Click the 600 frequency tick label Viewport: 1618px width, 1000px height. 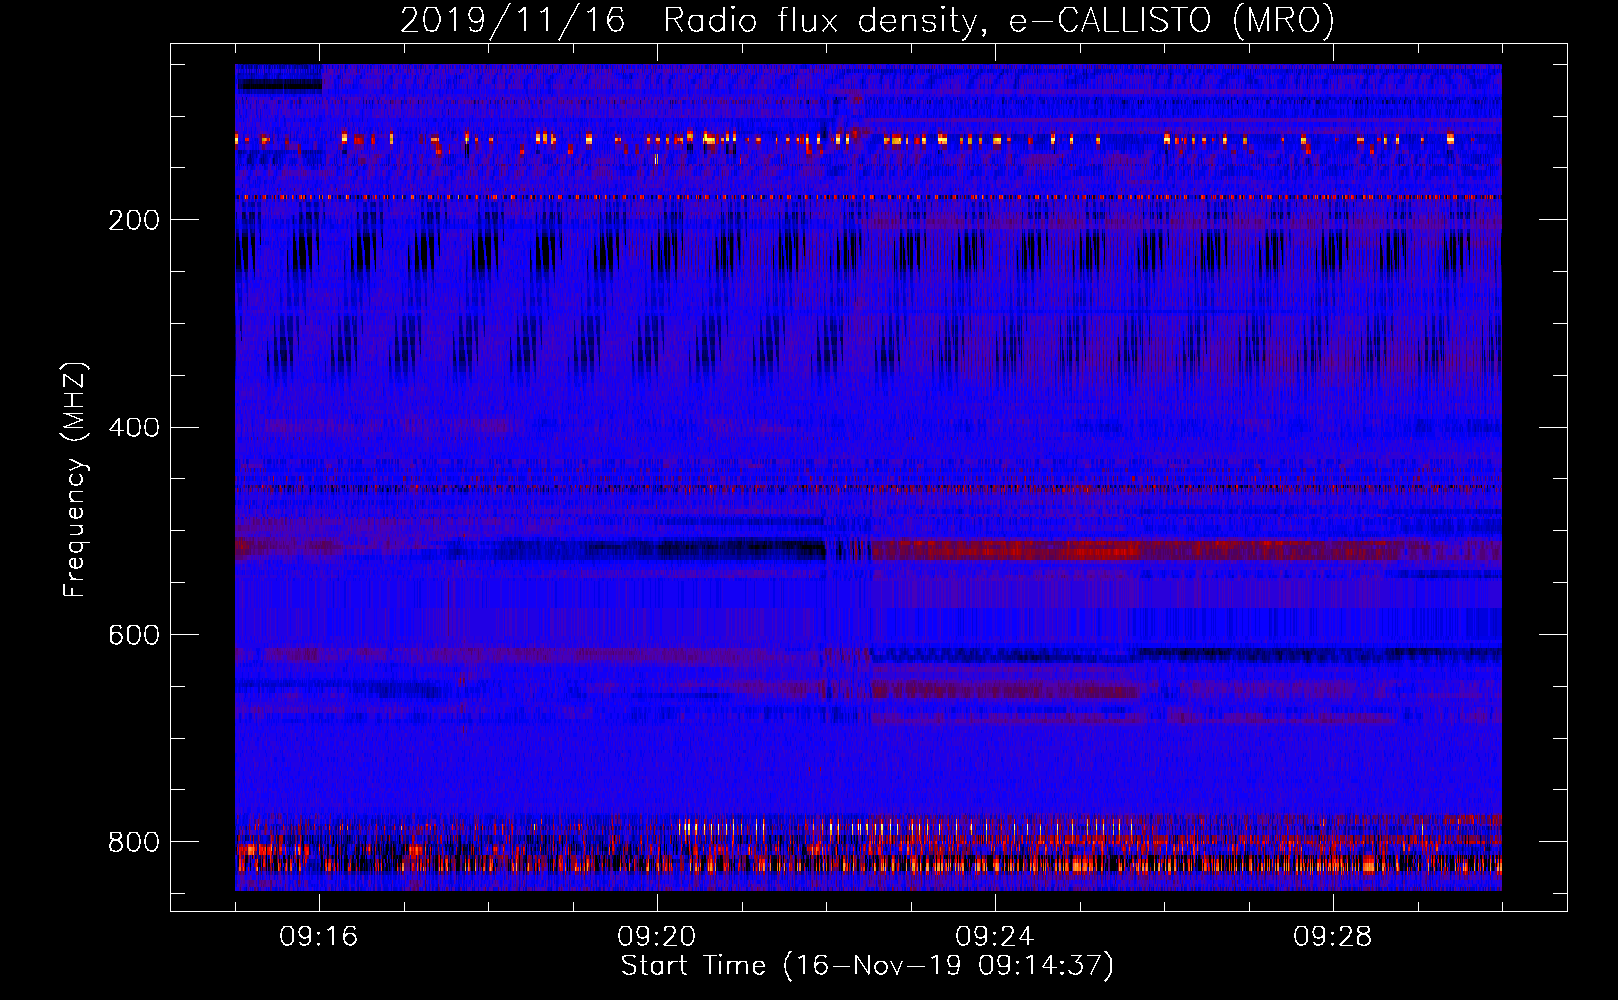pyautogui.click(x=134, y=636)
